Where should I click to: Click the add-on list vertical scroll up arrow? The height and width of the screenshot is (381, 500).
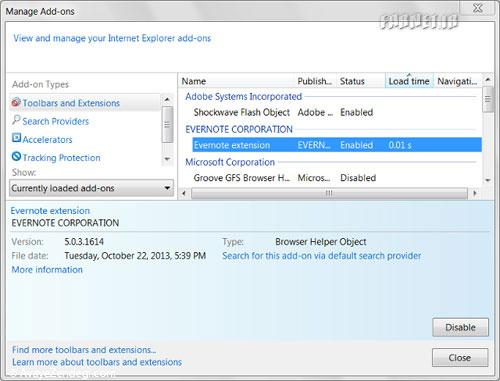coord(487,80)
